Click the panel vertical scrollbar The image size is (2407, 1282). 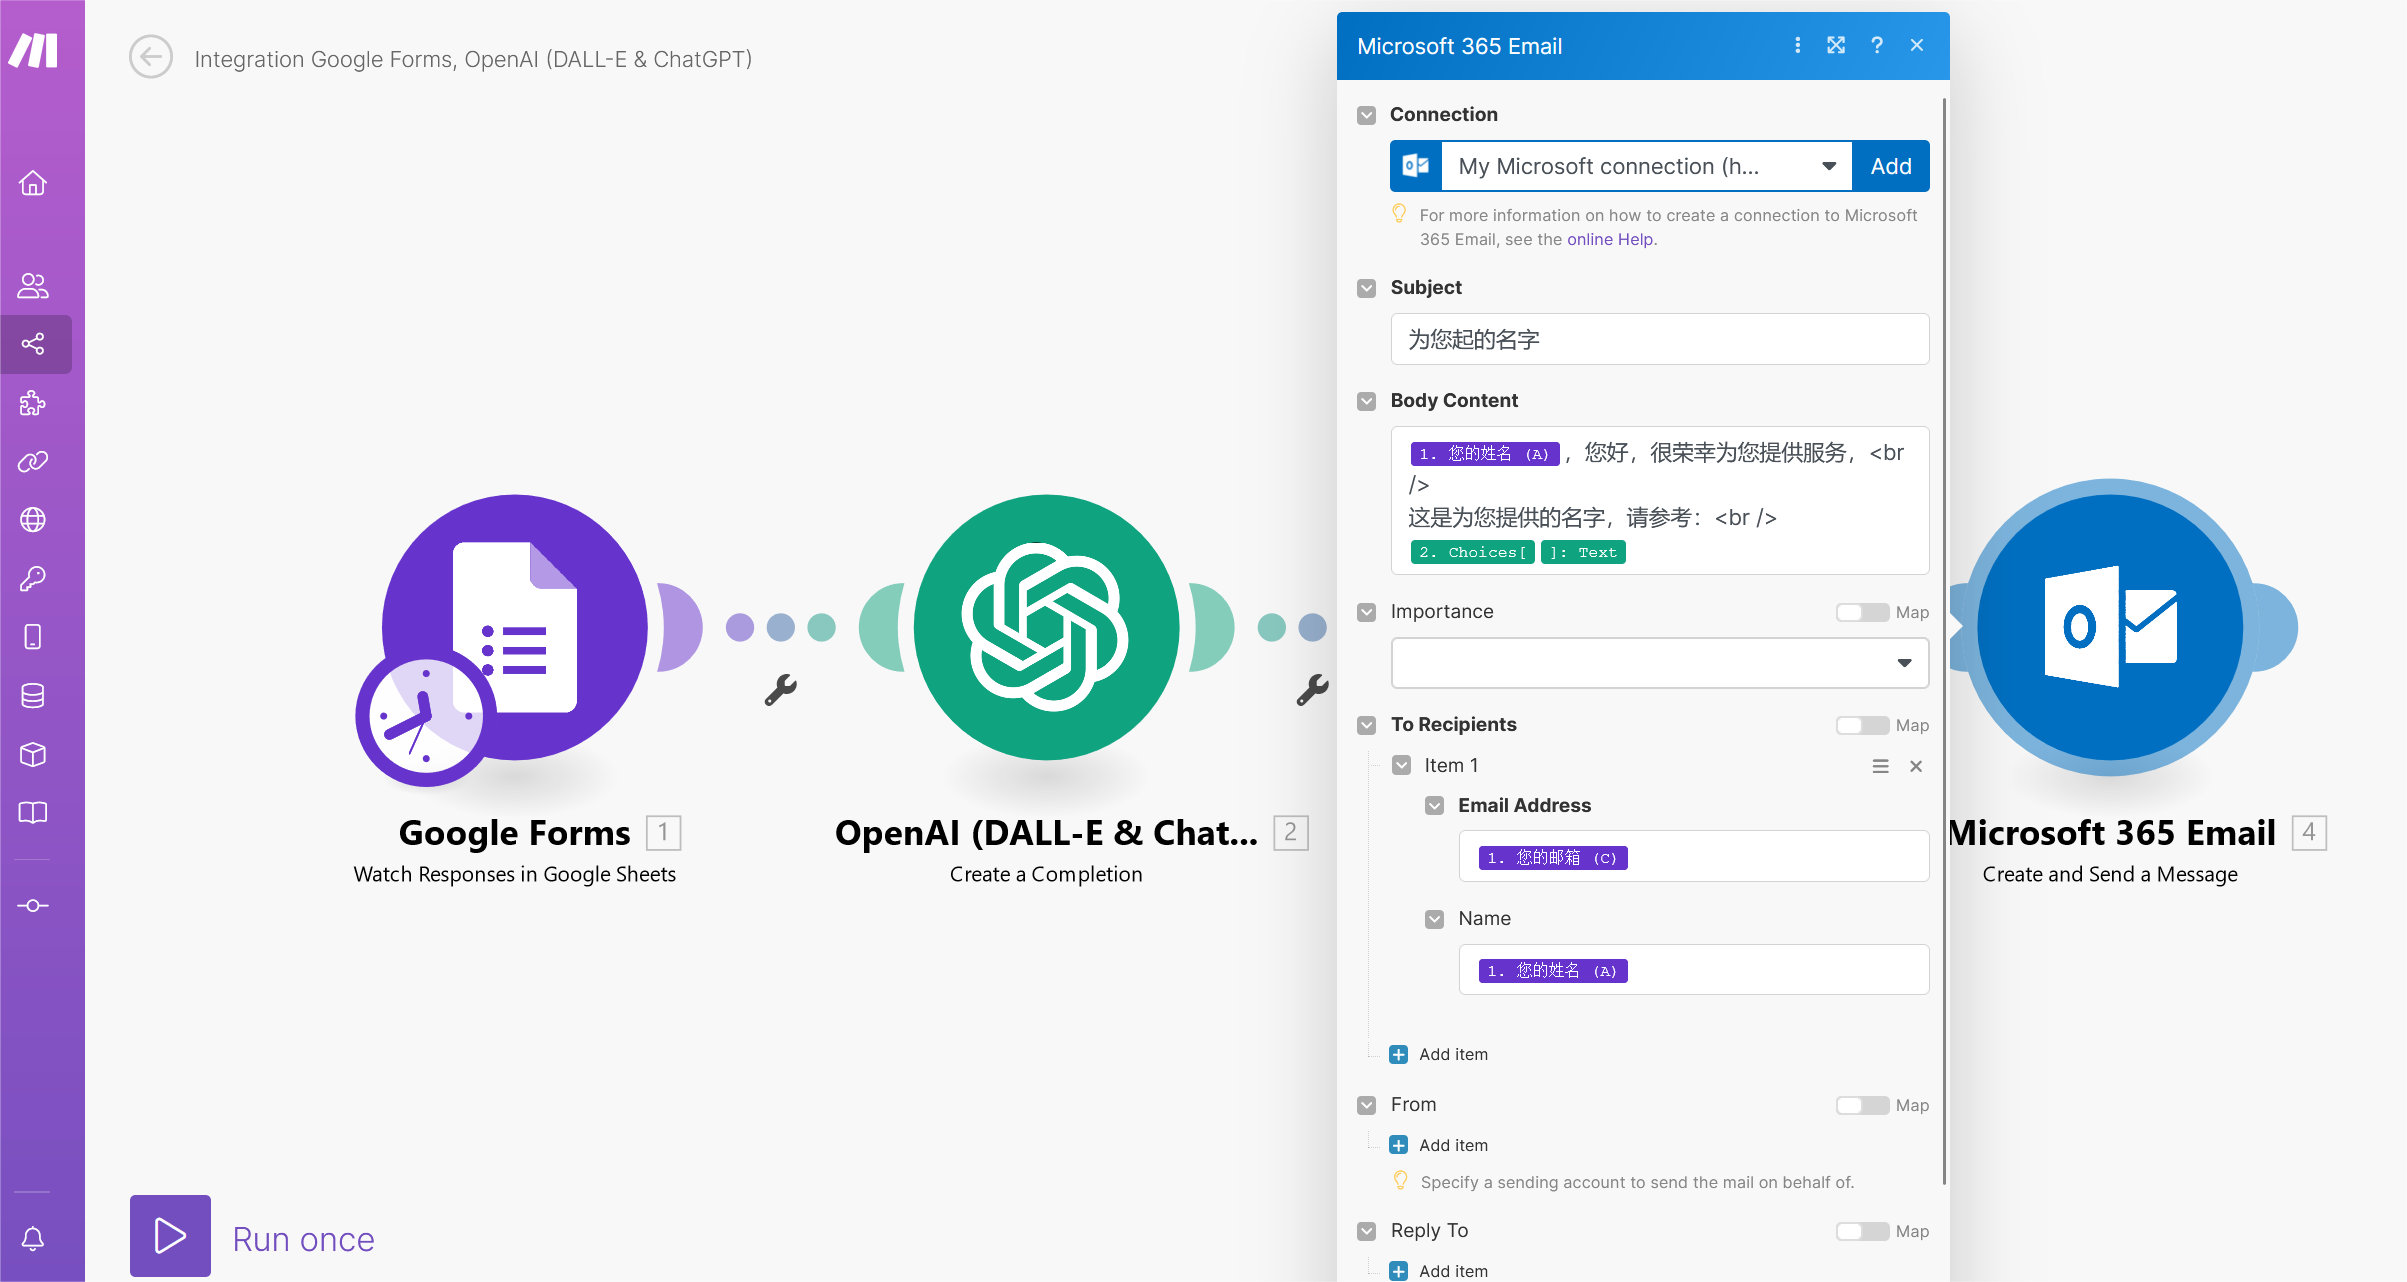click(1944, 640)
